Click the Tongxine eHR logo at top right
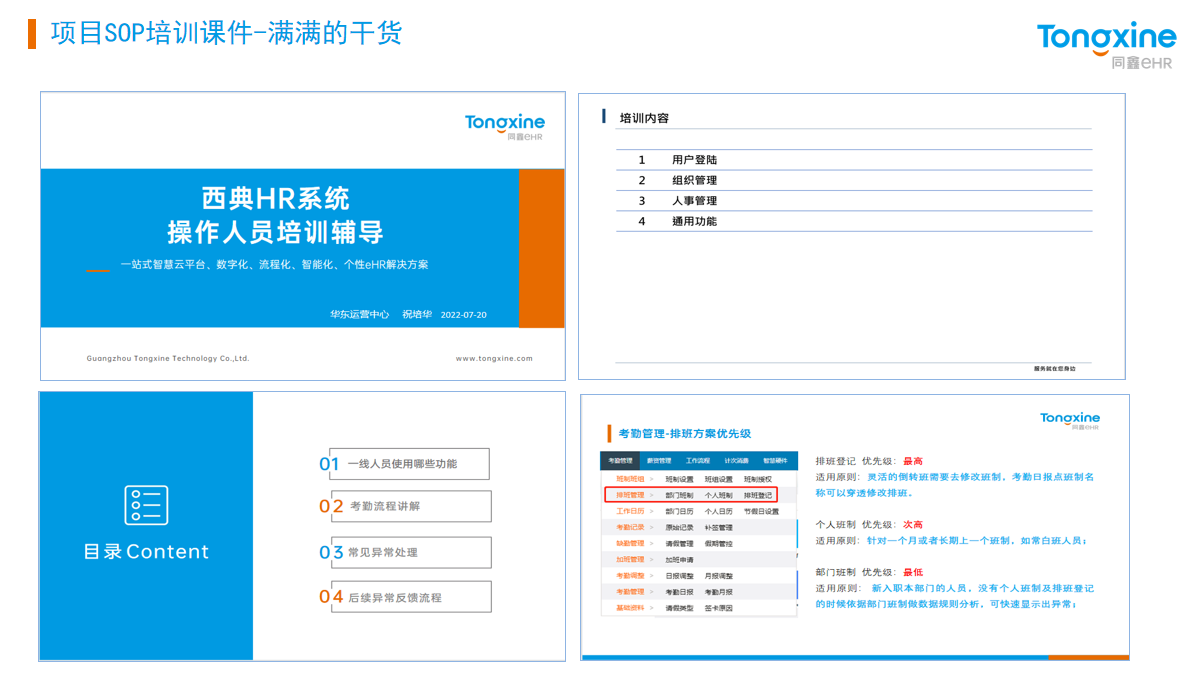The height and width of the screenshot is (675, 1200). pyautogui.click(x=1106, y=45)
